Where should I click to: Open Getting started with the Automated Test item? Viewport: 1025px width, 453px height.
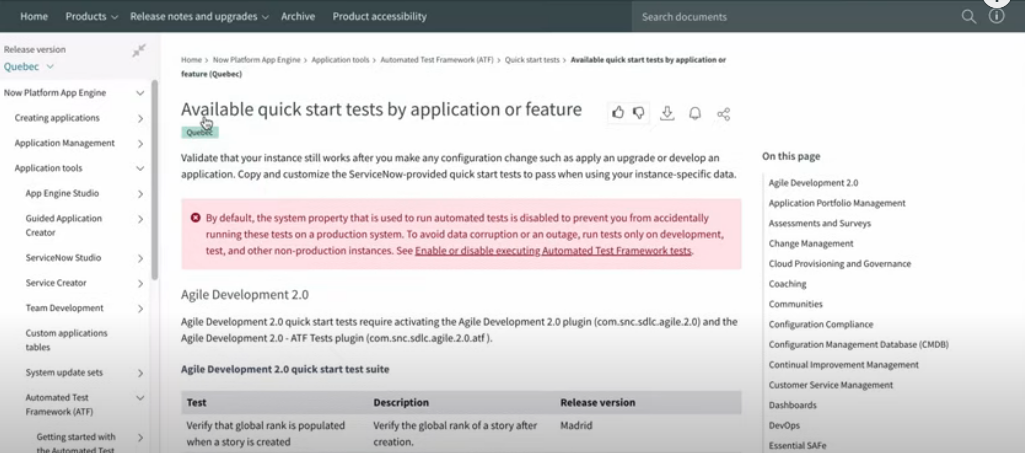coord(76,443)
